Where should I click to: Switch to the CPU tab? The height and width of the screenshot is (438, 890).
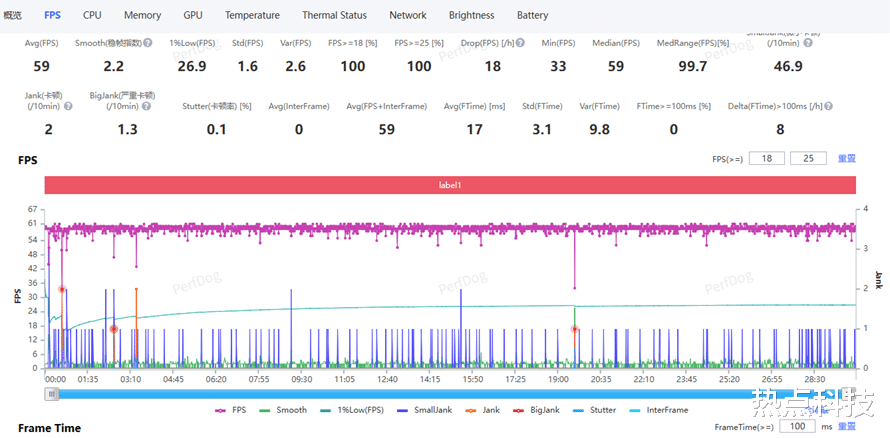[92, 15]
